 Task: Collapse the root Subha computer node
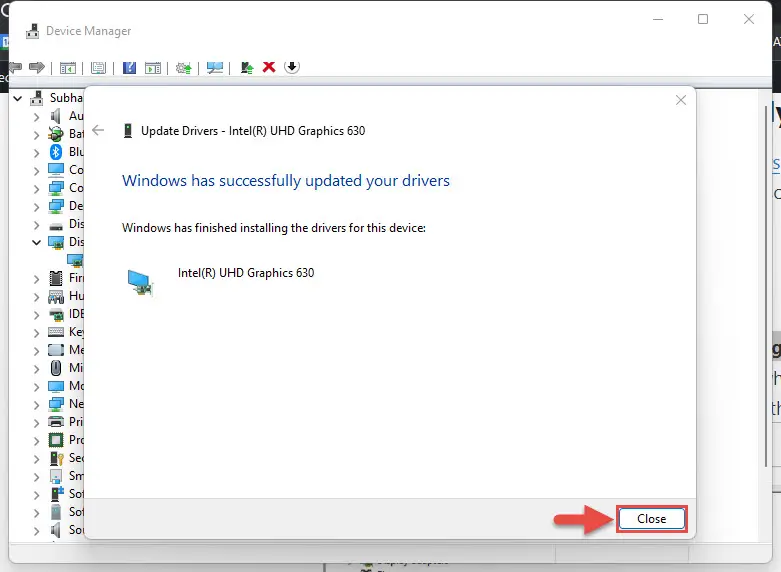[18, 99]
